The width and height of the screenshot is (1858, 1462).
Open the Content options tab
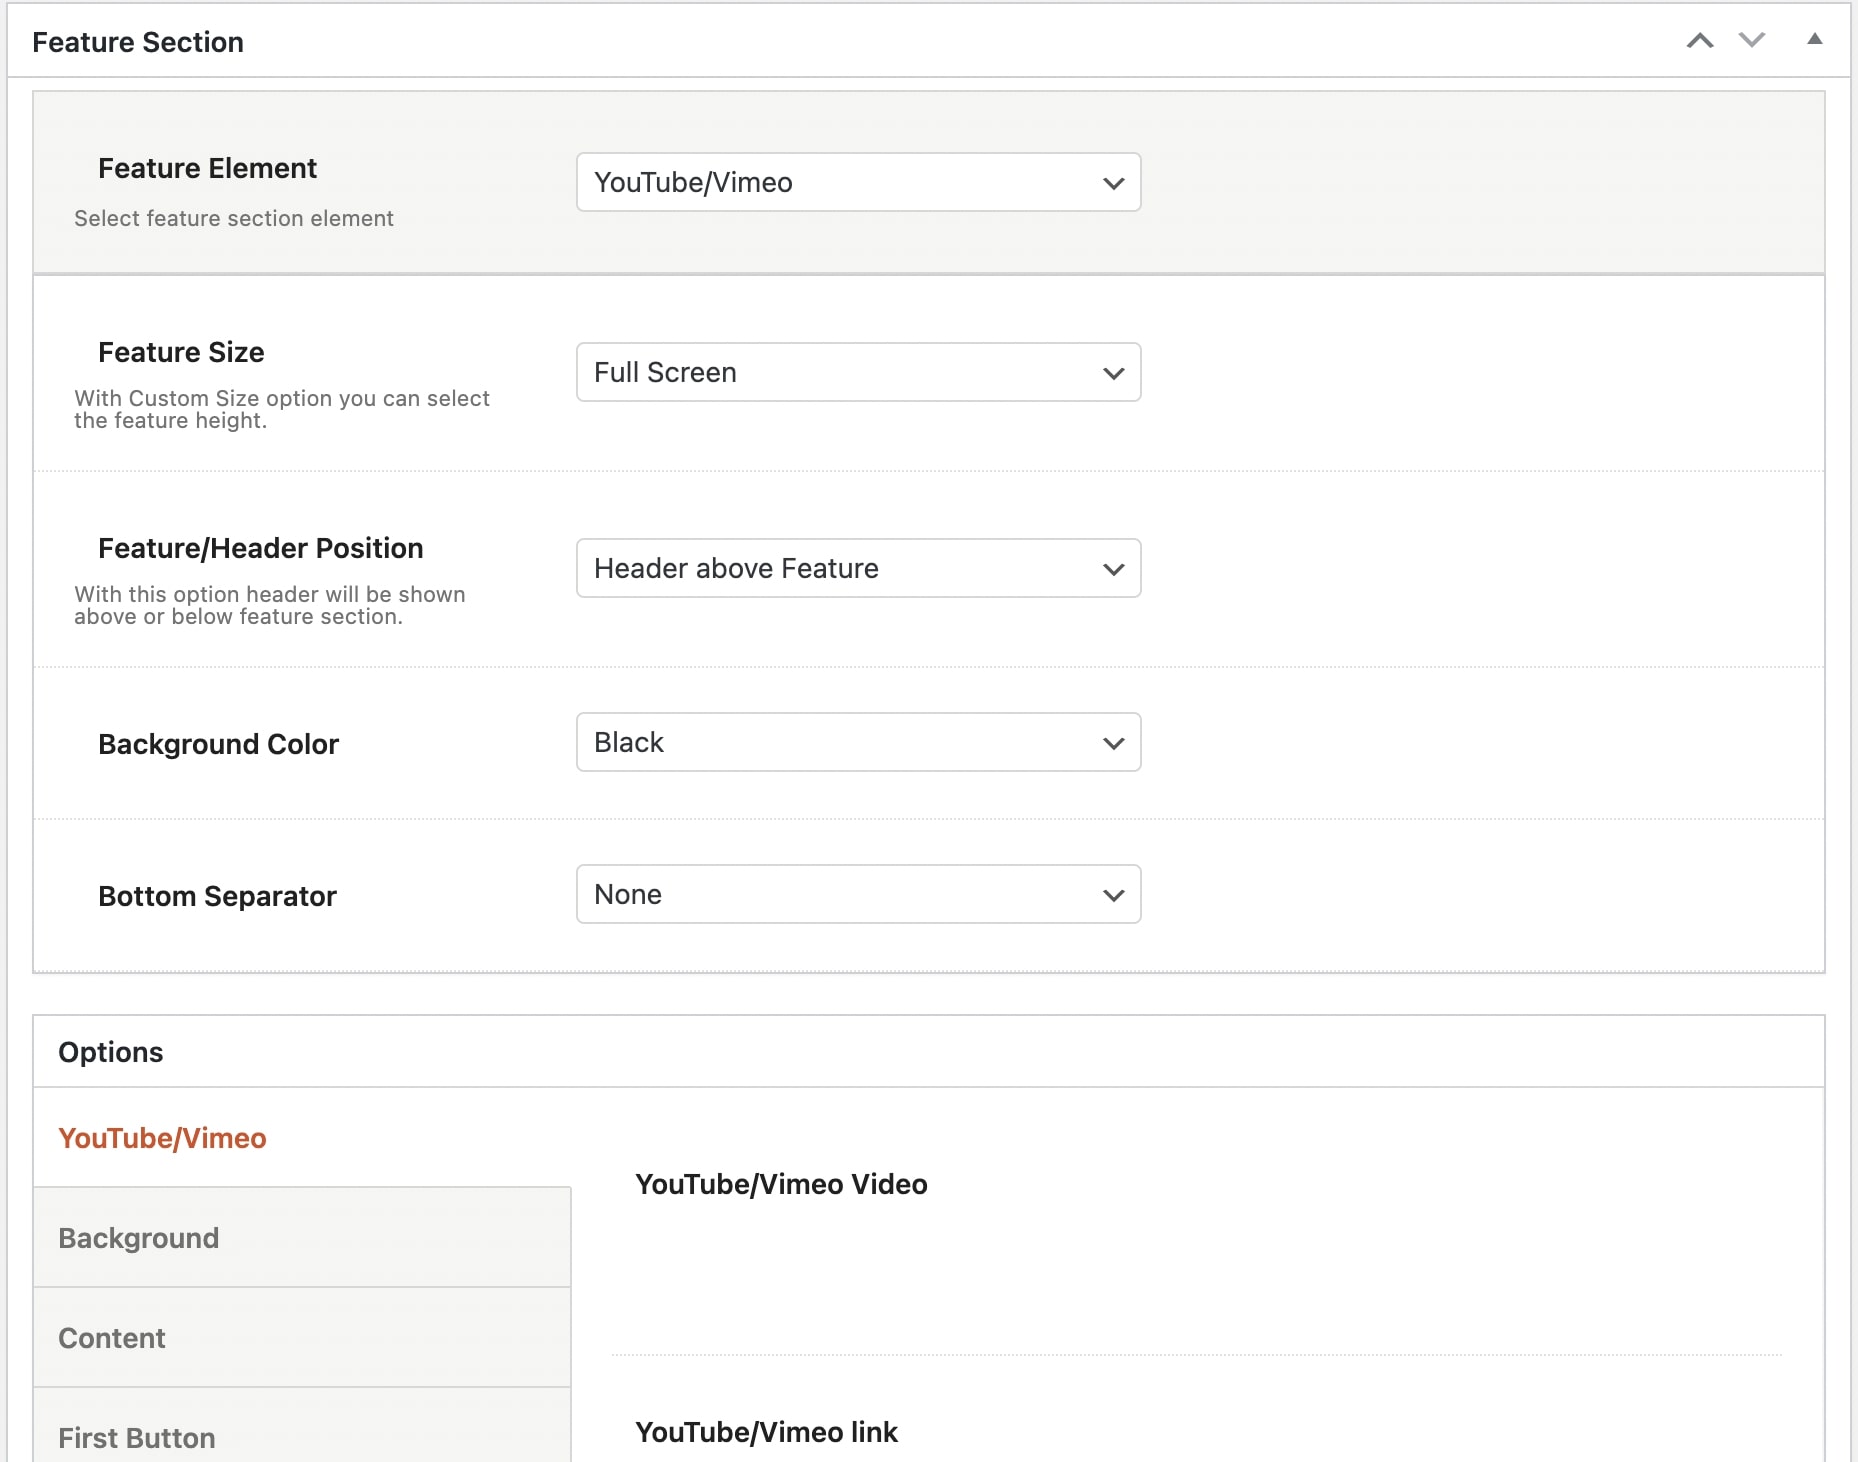112,1338
